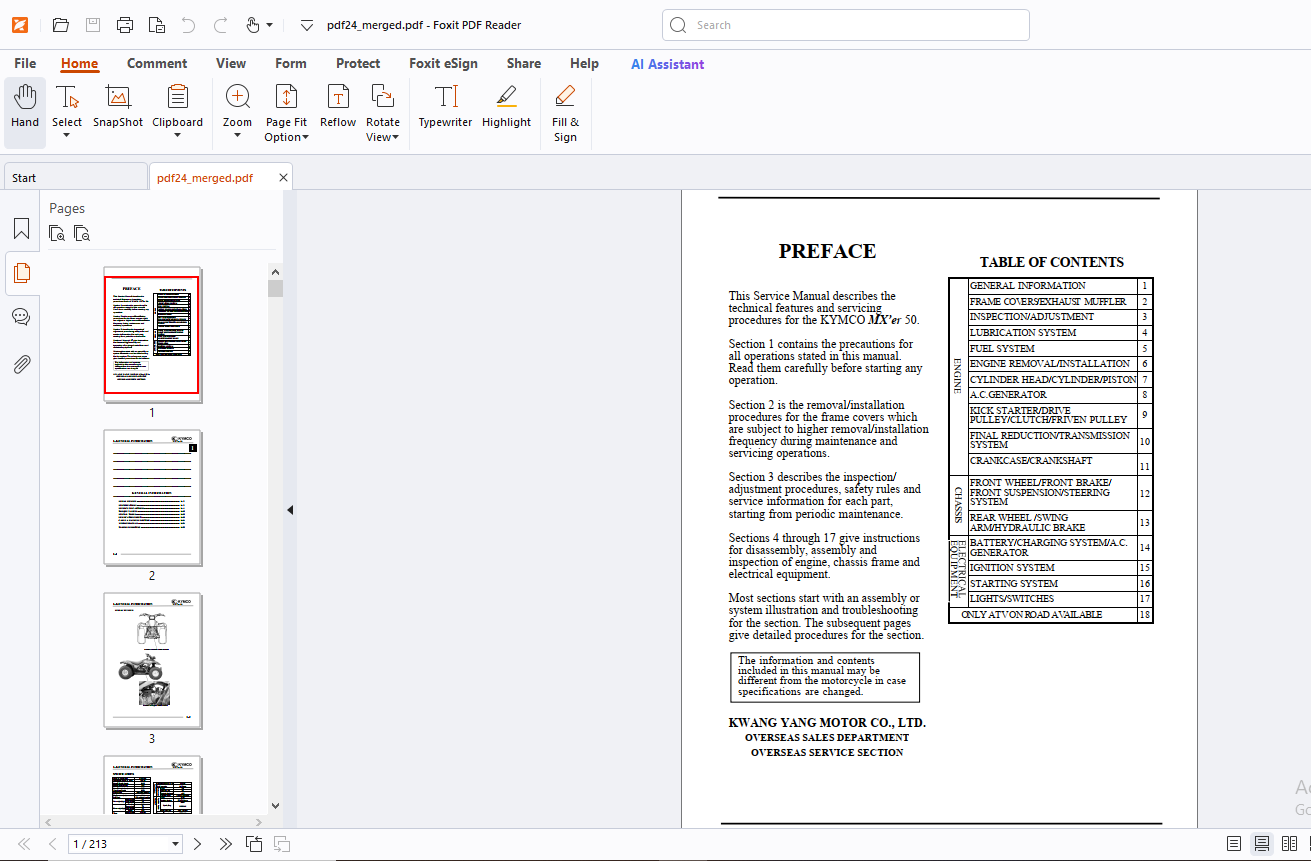Go to the next page
This screenshot has width=1311, height=861.
tap(198, 844)
